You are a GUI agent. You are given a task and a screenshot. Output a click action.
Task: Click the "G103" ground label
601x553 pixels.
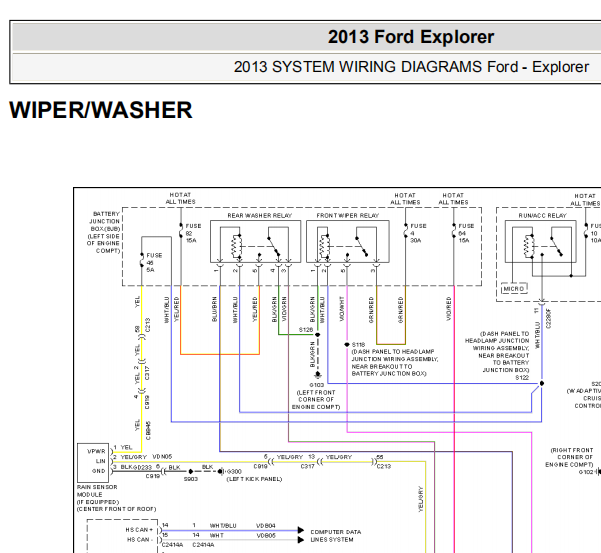317,385
